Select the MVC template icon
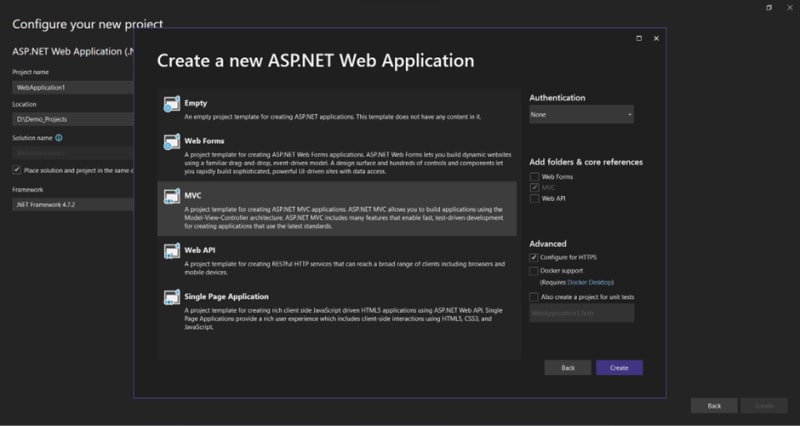This screenshot has height=426, width=800. tap(171, 196)
